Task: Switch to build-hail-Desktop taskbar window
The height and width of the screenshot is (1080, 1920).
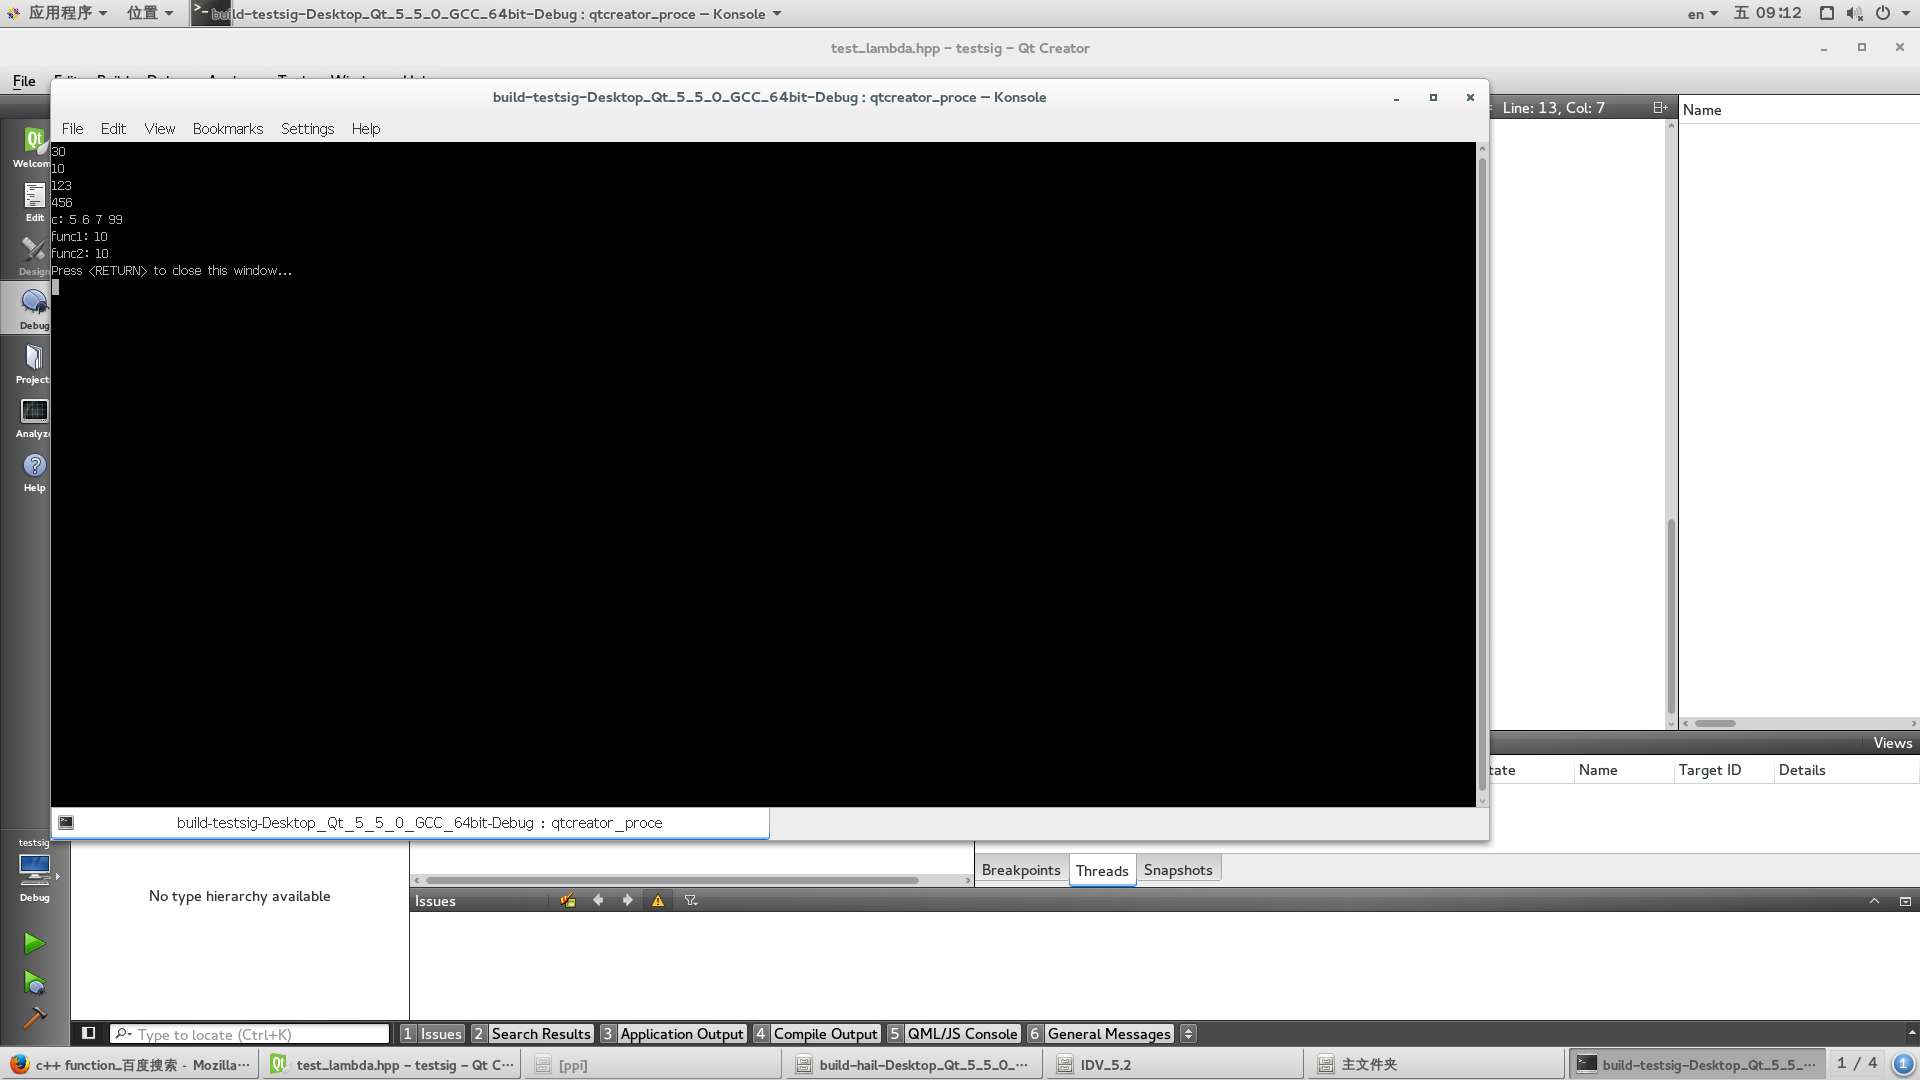Action: click(914, 1064)
